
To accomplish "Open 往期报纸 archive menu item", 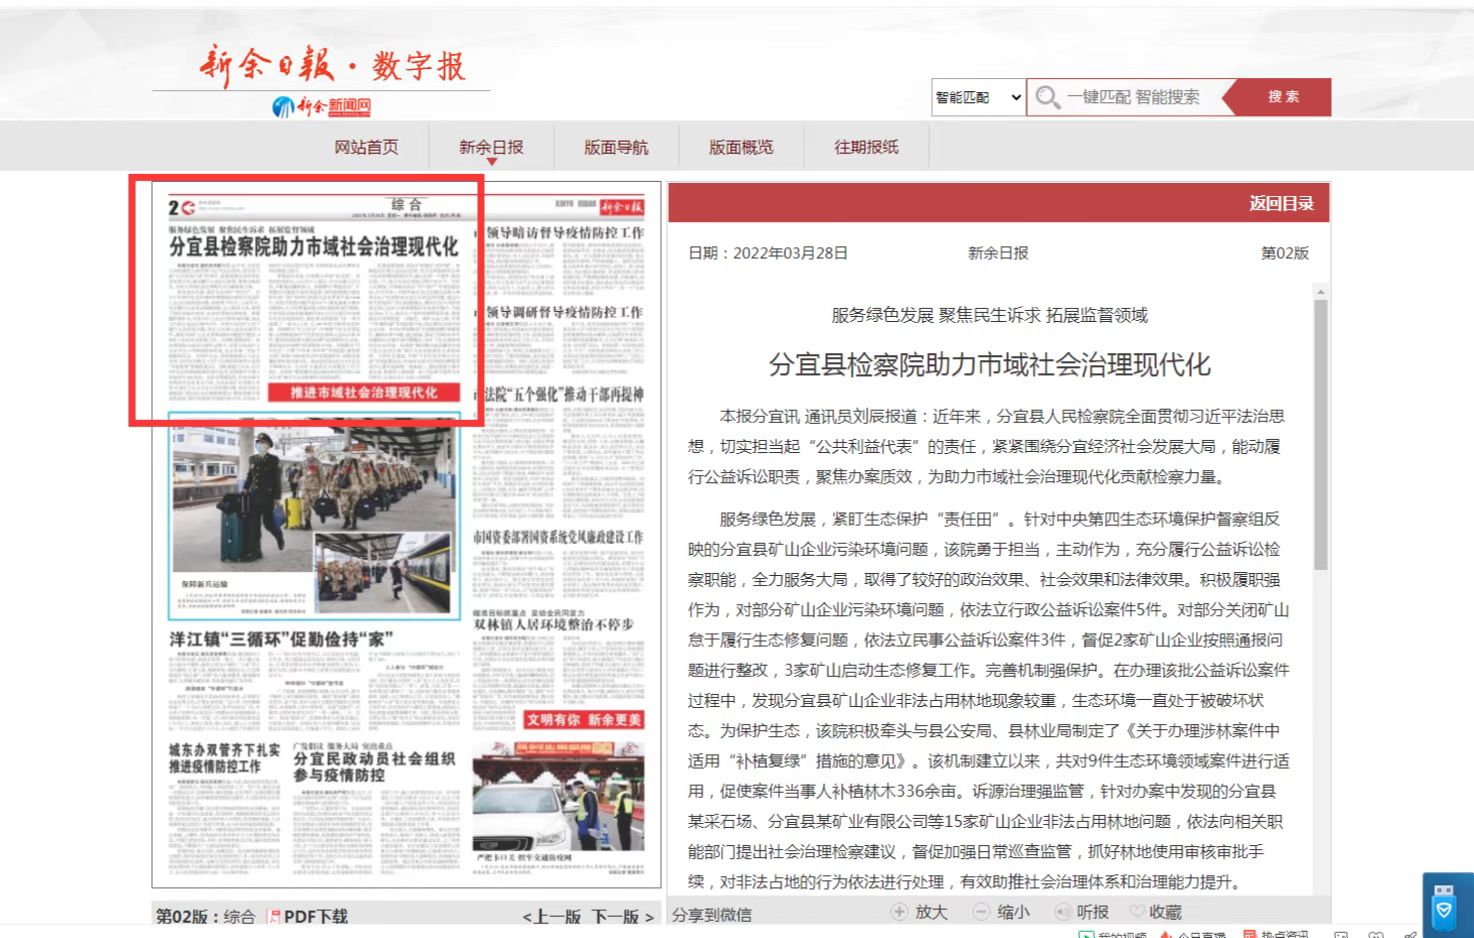I will click(x=867, y=147).
